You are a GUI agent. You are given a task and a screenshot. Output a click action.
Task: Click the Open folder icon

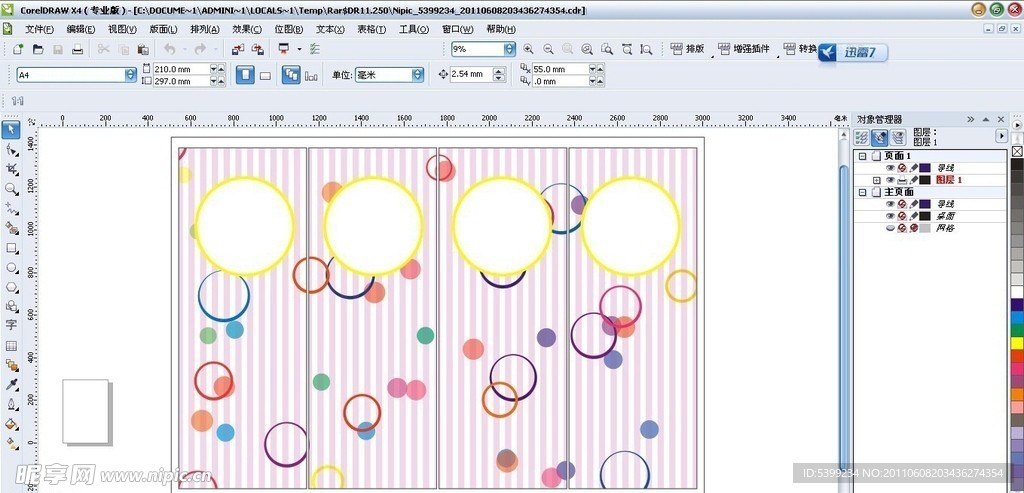pos(38,49)
